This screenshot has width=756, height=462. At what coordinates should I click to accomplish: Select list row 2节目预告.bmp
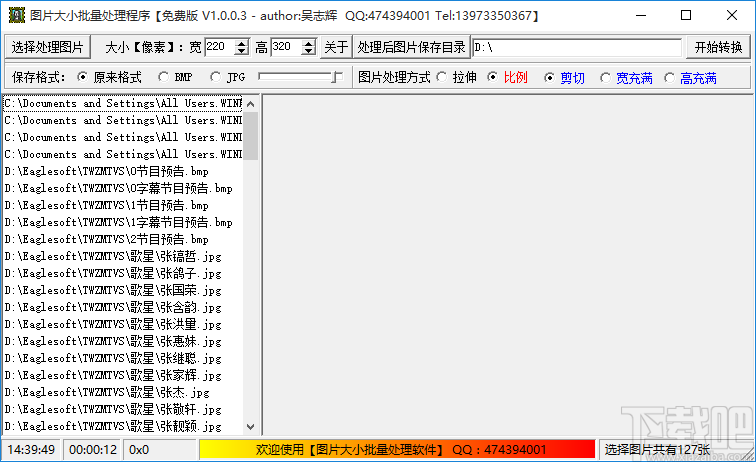(x=123, y=239)
